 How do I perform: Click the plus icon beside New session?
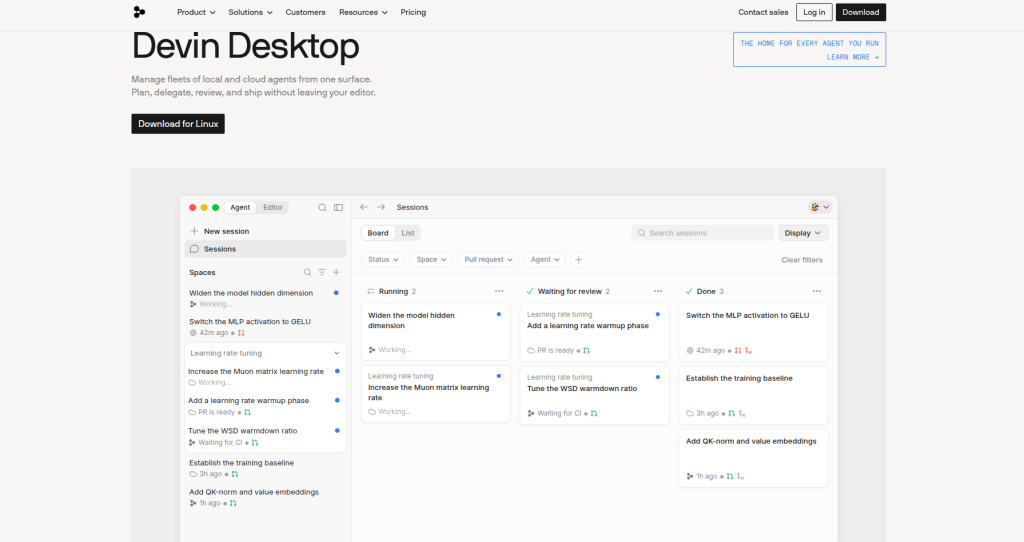(194, 231)
